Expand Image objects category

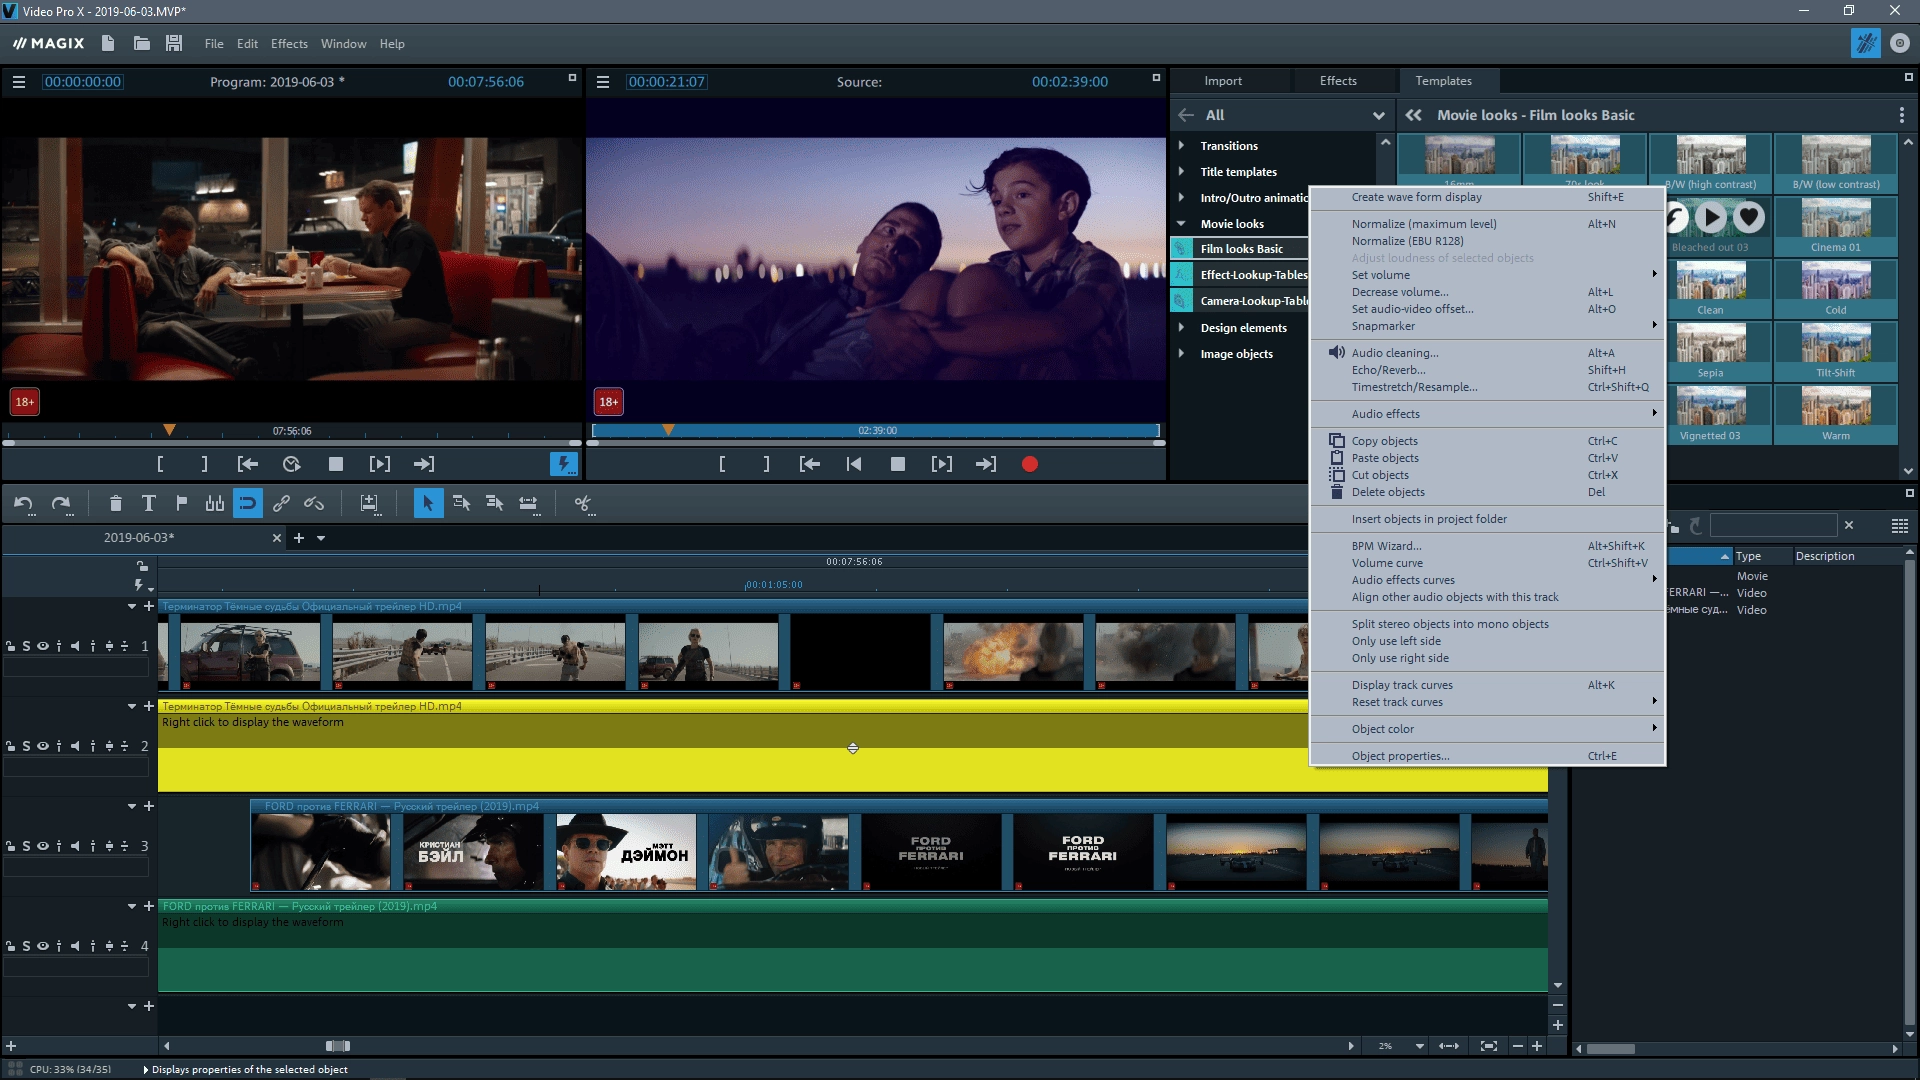click(1182, 354)
